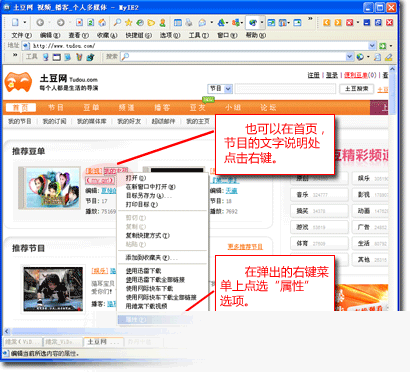Choose 打开 in the context menu
410x373 pixels.
click(x=162, y=178)
